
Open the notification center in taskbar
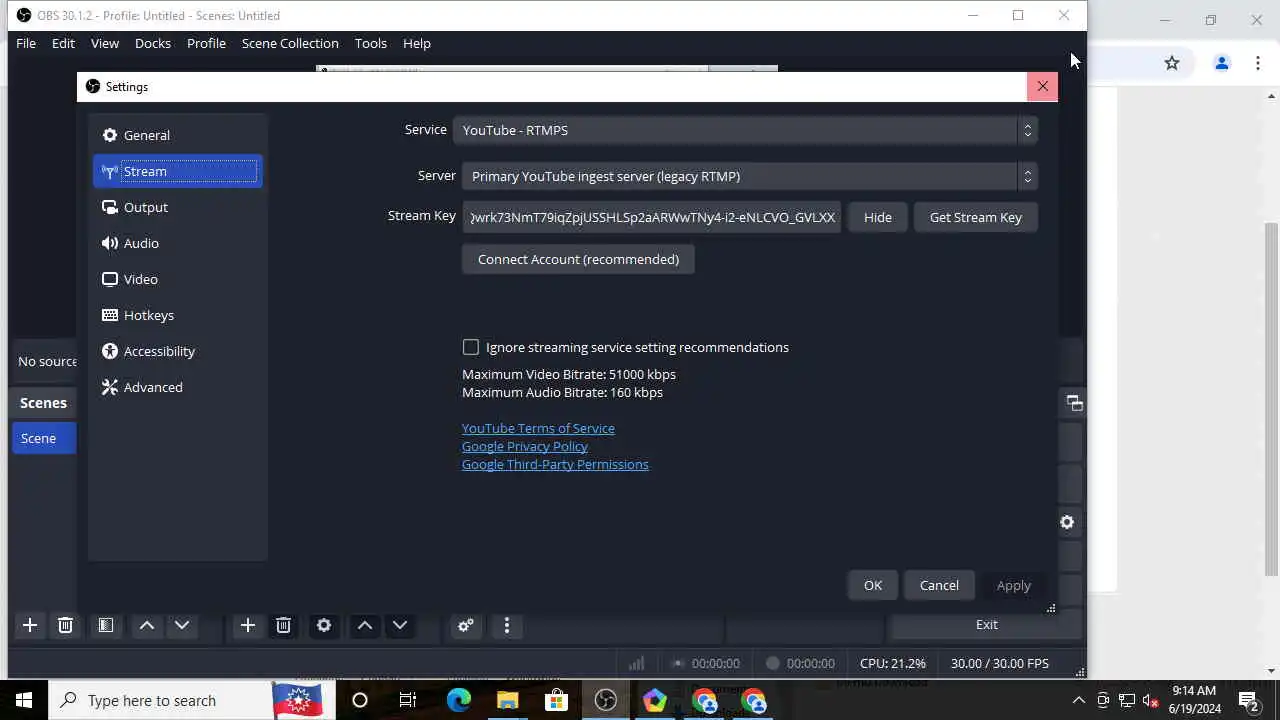[1248, 700]
